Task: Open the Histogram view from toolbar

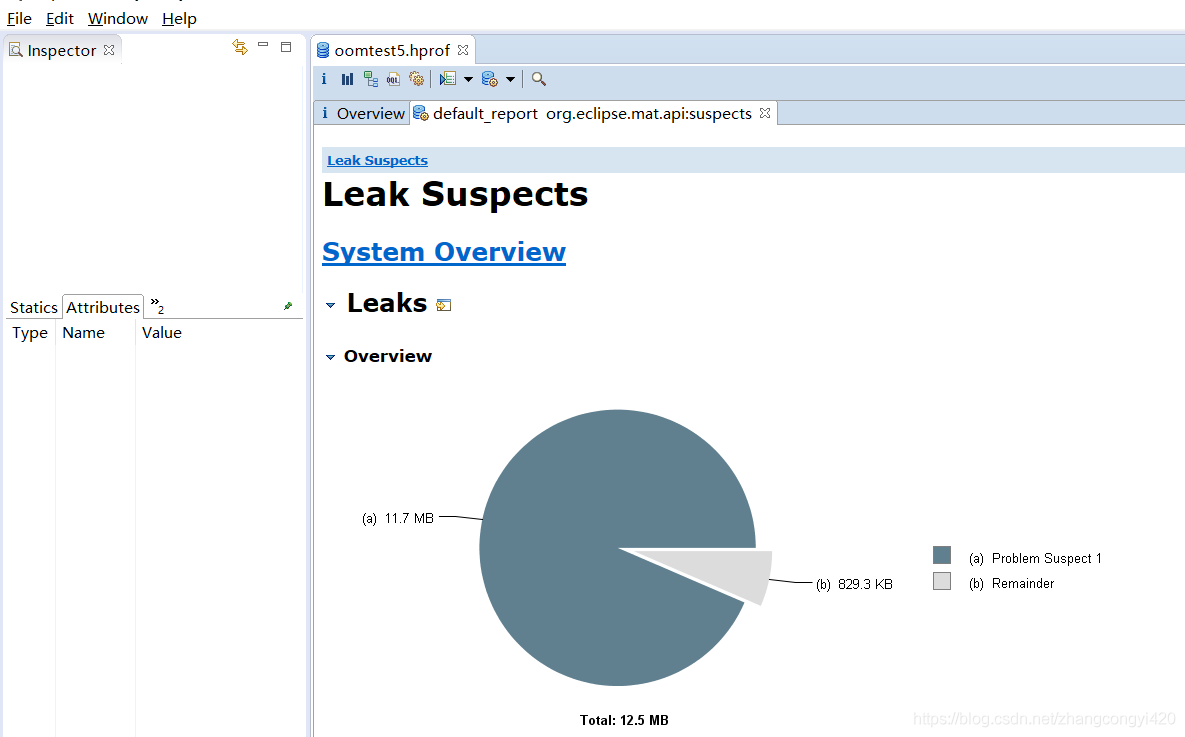Action: click(347, 79)
